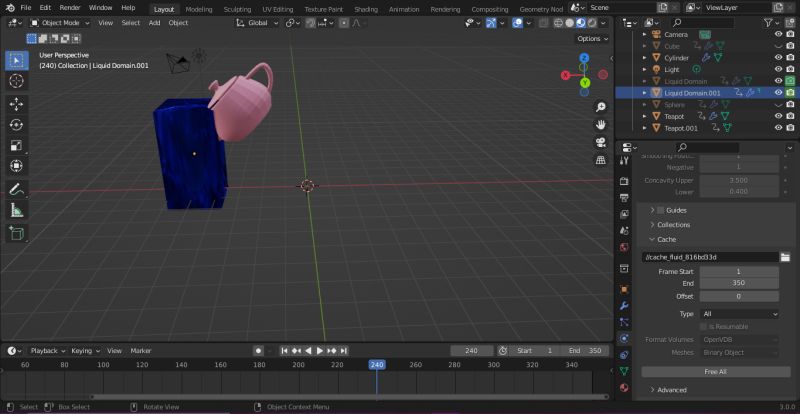This screenshot has height=414, width=800.
Task: Hide Cylinder with its eye icon
Action: click(x=779, y=58)
